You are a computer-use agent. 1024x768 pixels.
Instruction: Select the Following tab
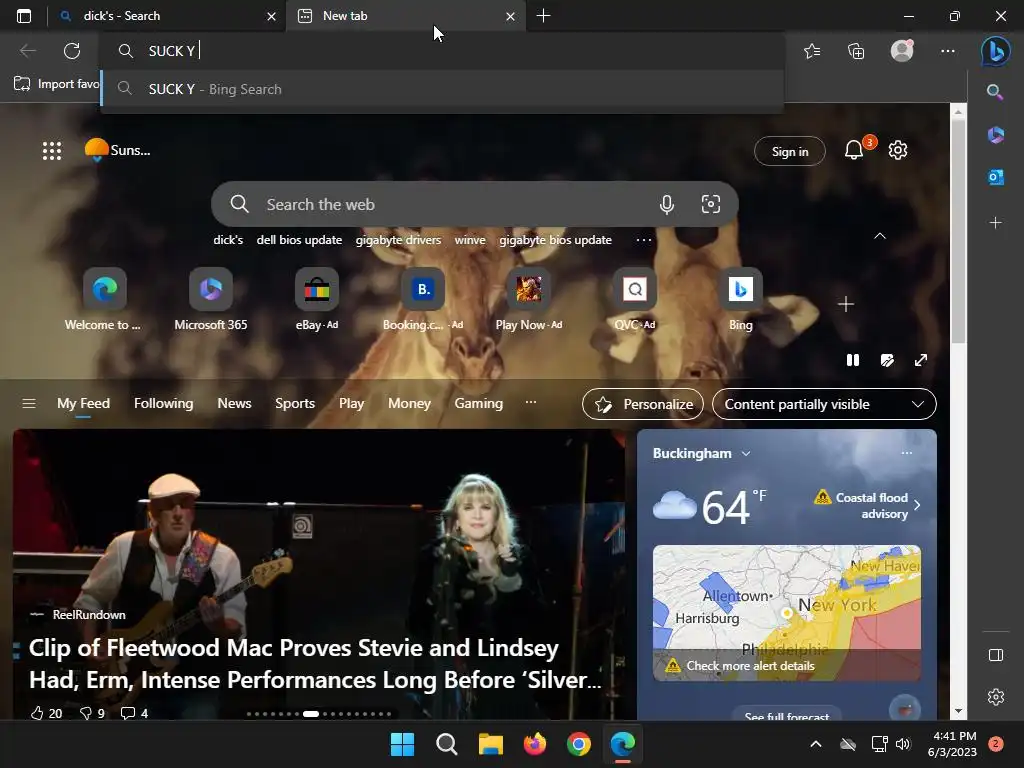tap(163, 404)
